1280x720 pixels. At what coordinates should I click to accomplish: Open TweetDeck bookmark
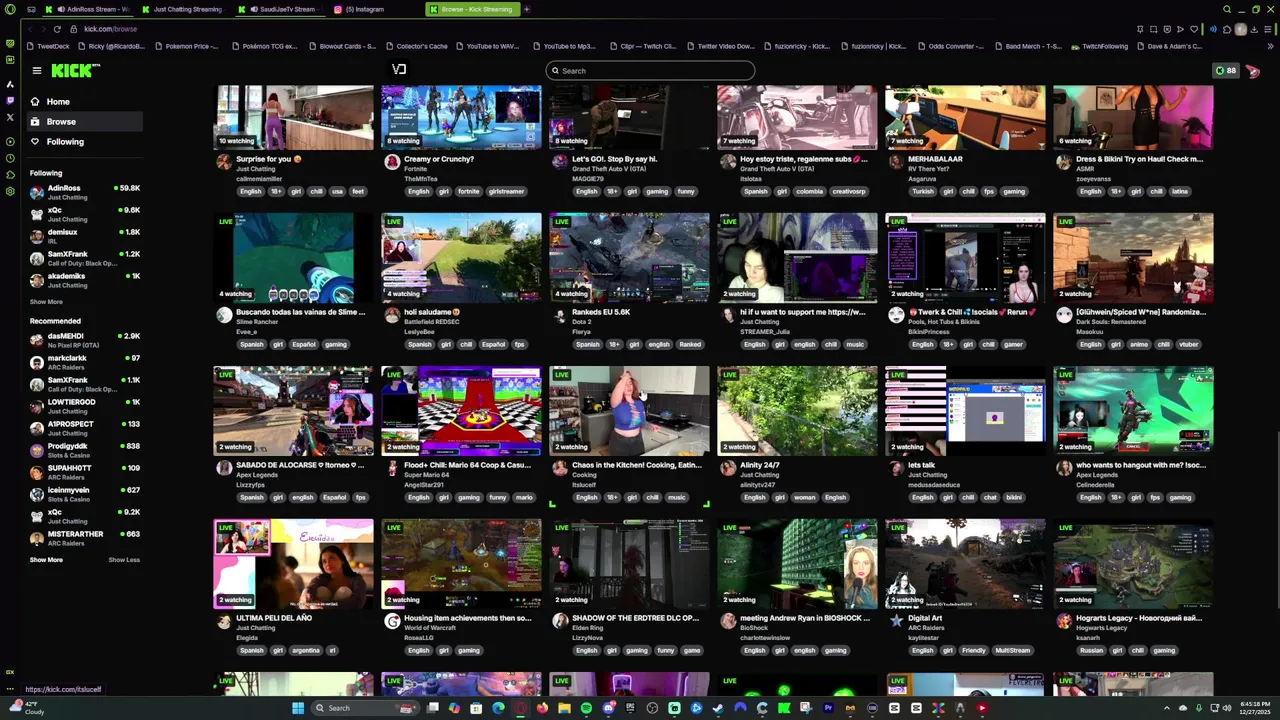pos(49,46)
